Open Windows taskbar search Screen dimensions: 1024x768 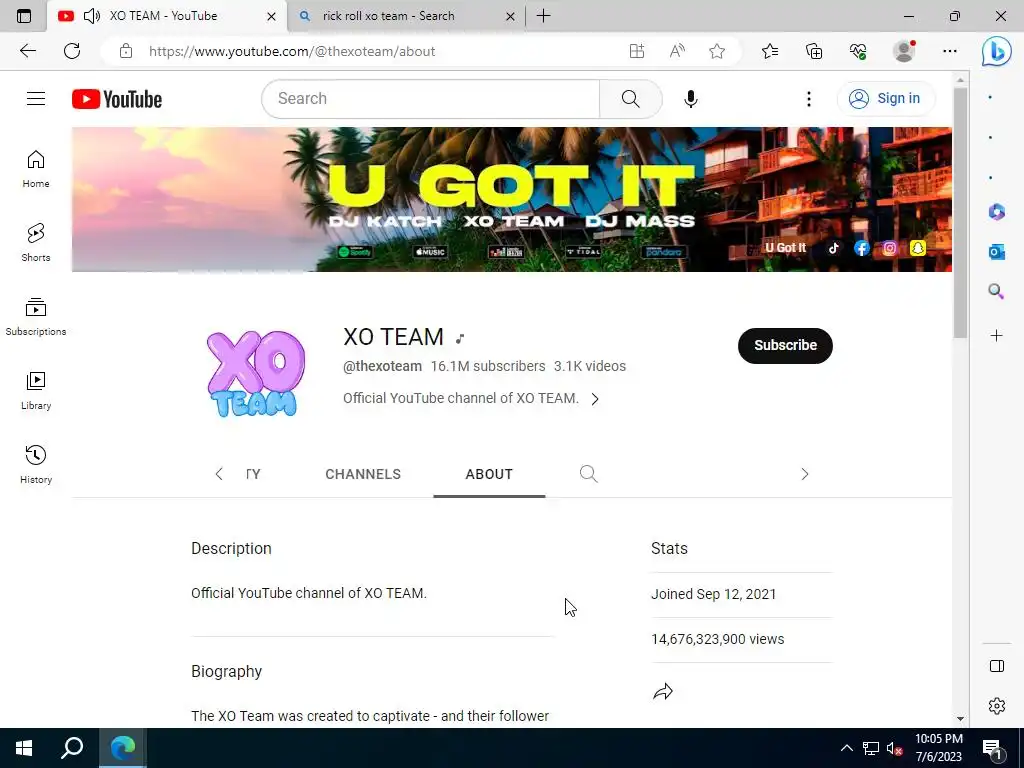coord(72,748)
